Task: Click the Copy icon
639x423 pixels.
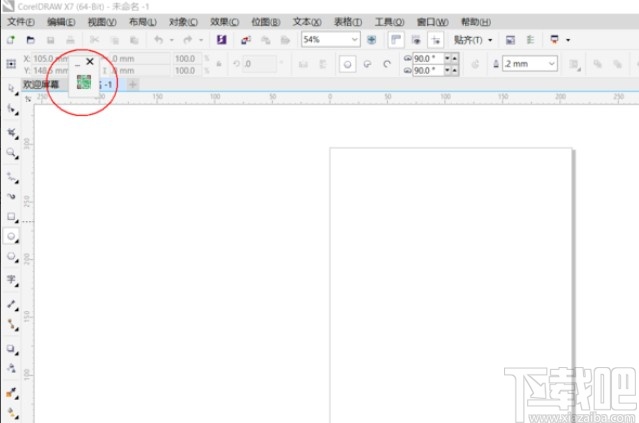Action: (x=115, y=40)
